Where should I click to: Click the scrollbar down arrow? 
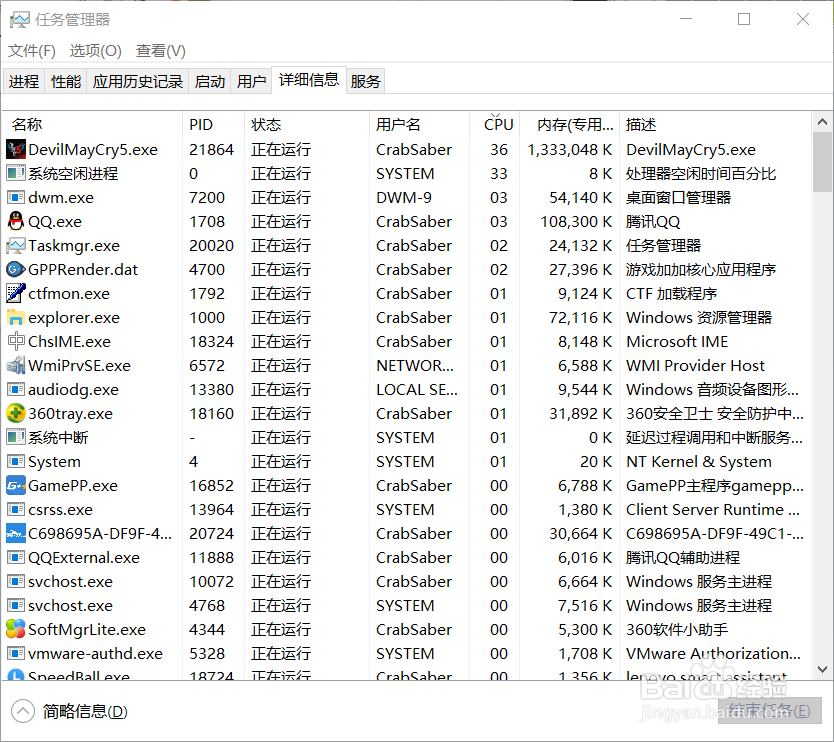822,669
